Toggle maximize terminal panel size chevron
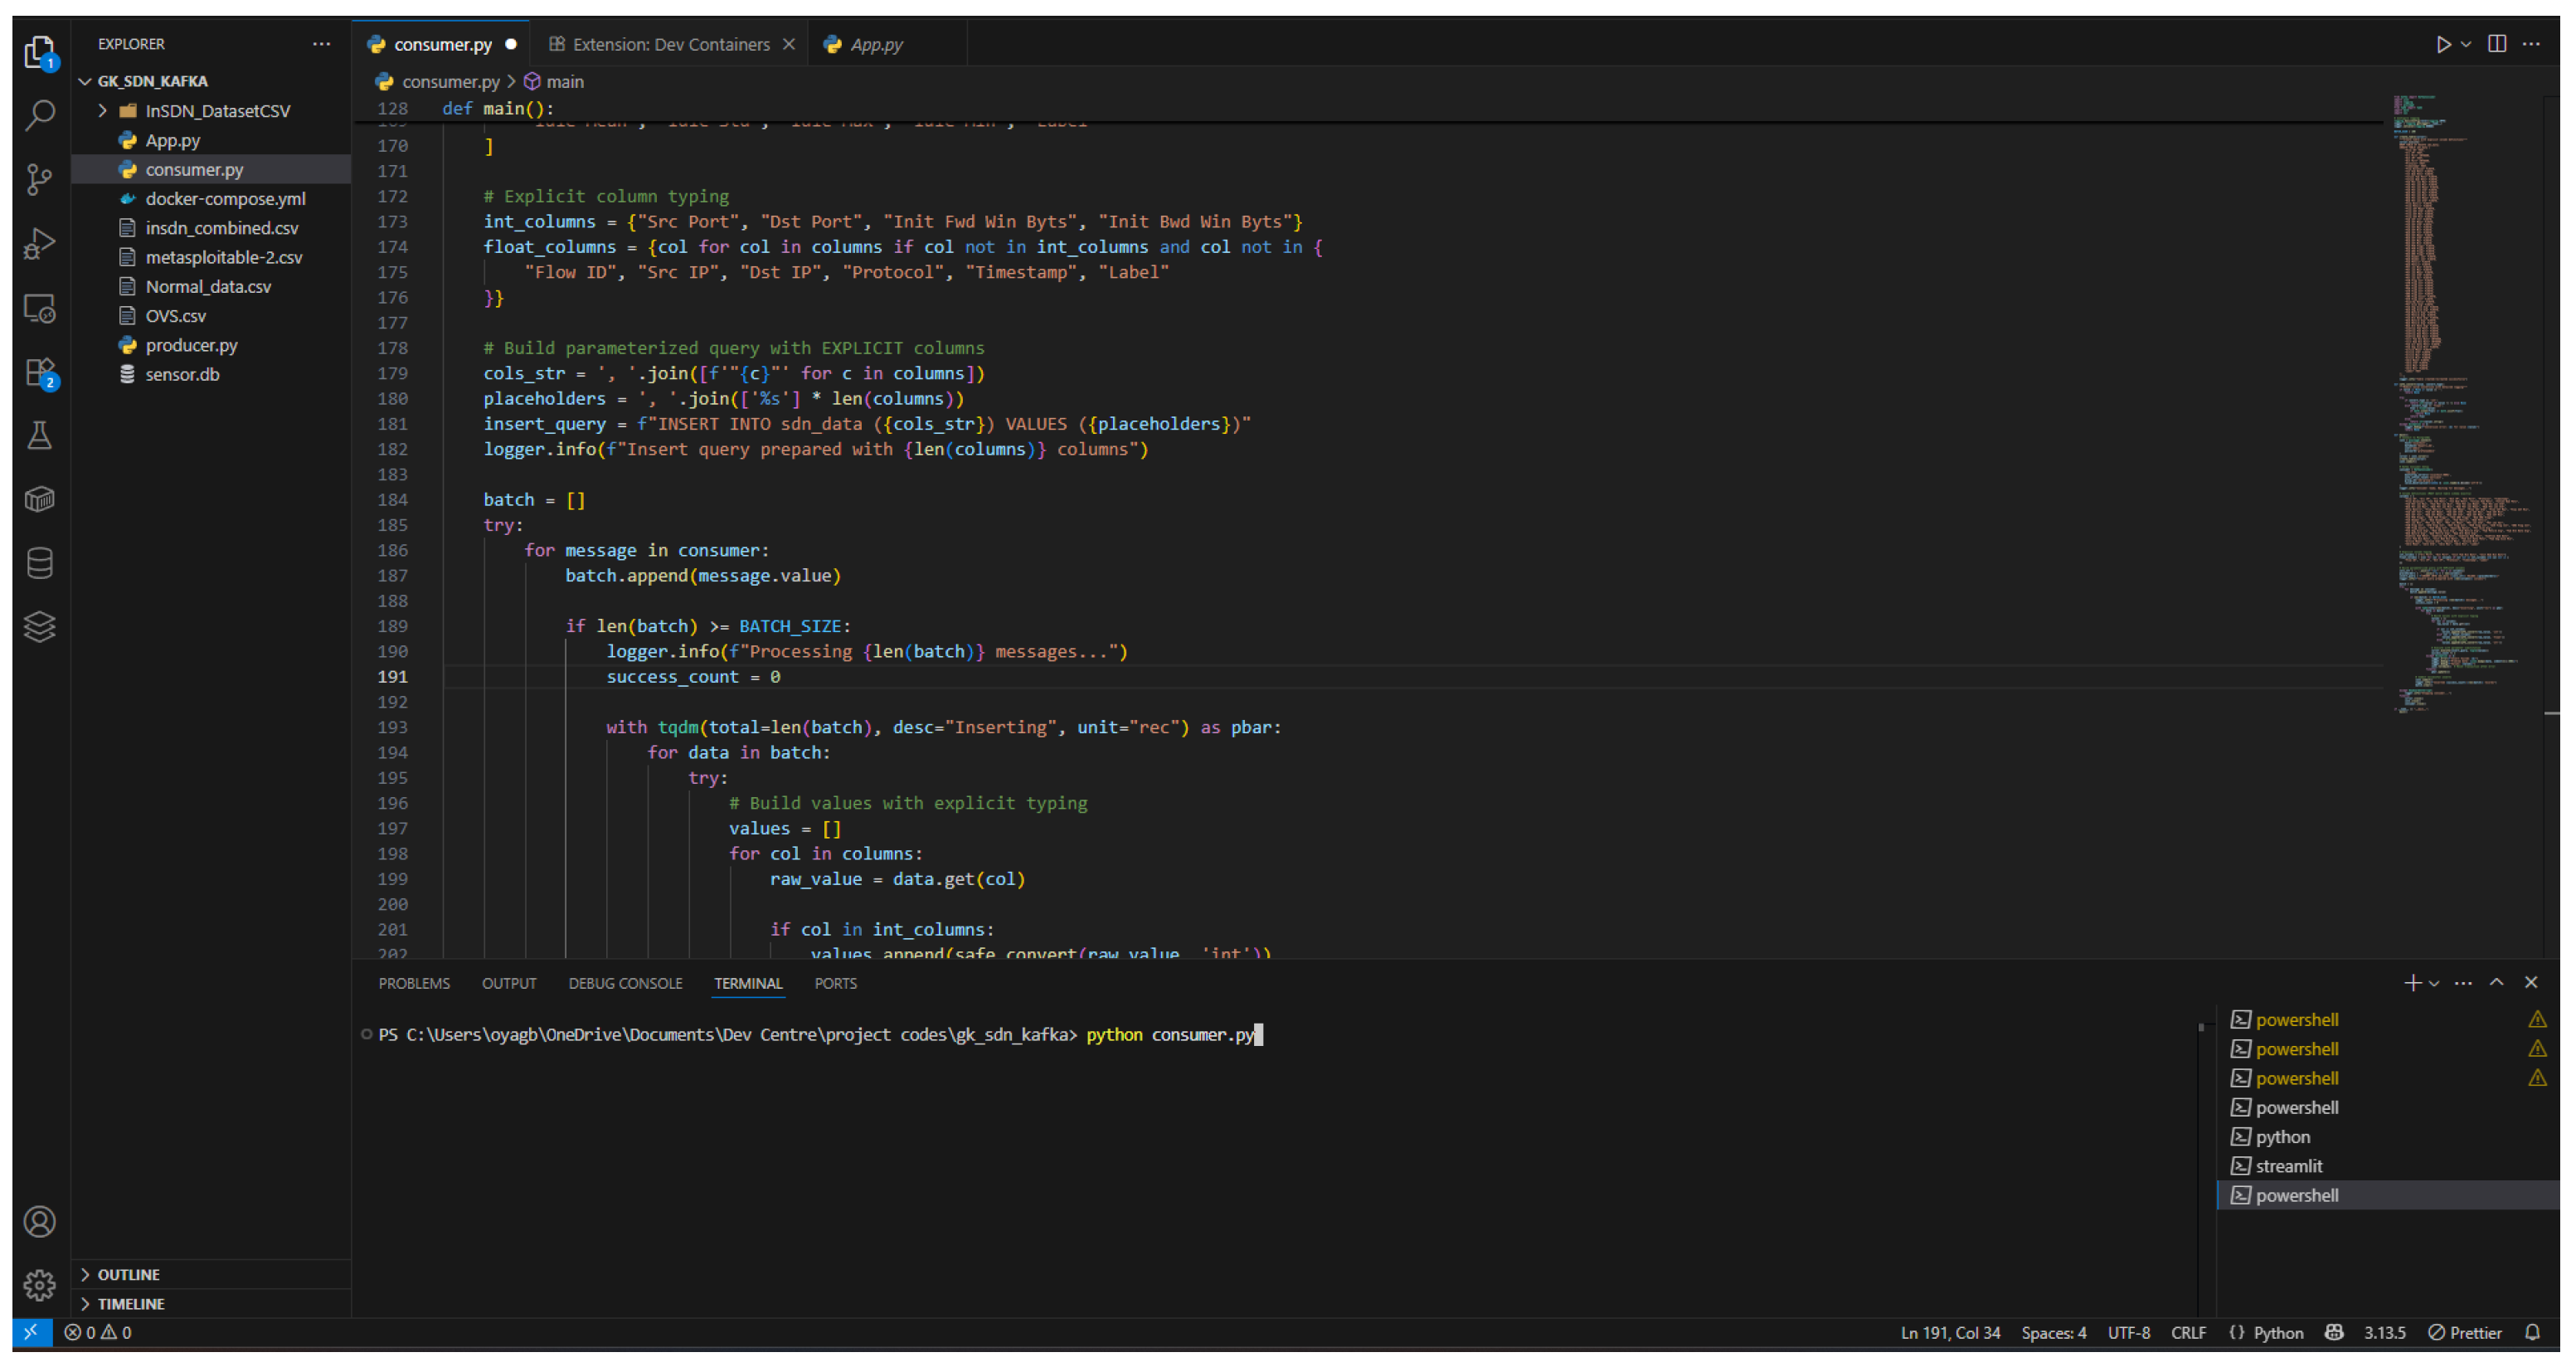 (2496, 982)
